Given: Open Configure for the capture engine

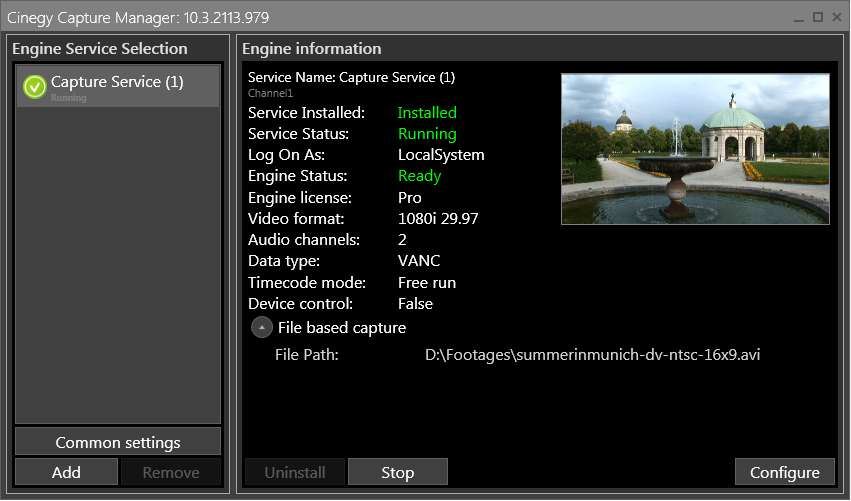Looking at the screenshot, I should tap(785, 472).
